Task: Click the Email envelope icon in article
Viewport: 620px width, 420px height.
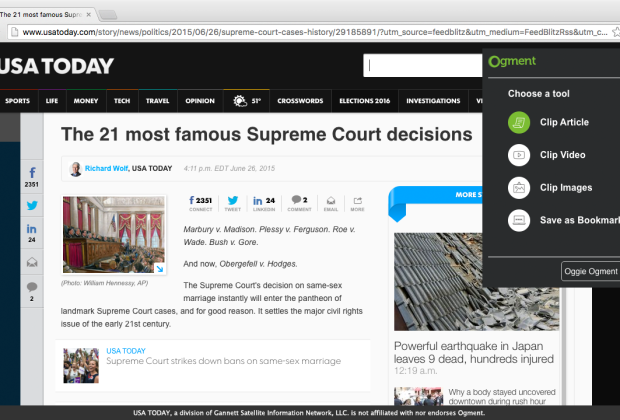Action: [331, 203]
